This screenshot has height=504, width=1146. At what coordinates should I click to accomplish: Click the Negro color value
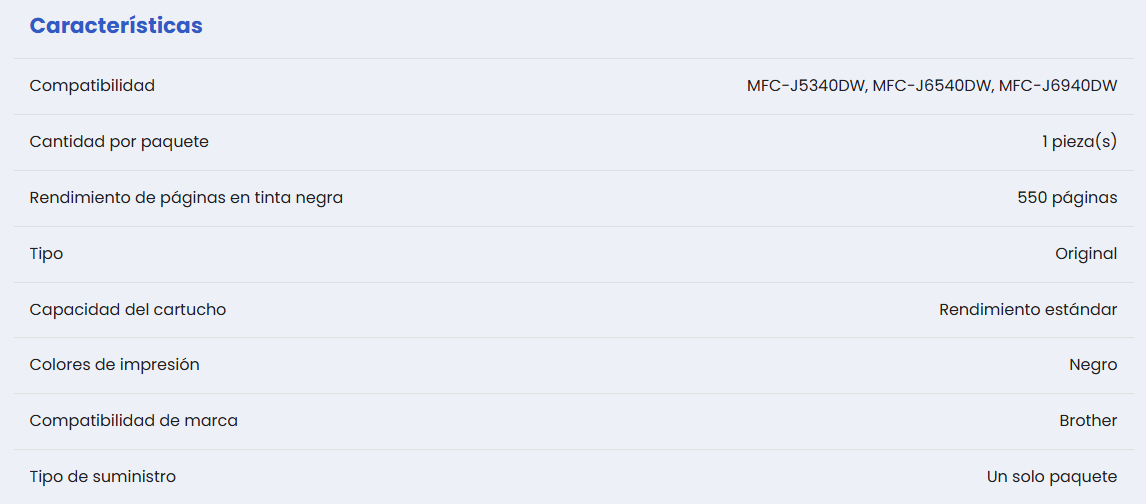click(1093, 365)
